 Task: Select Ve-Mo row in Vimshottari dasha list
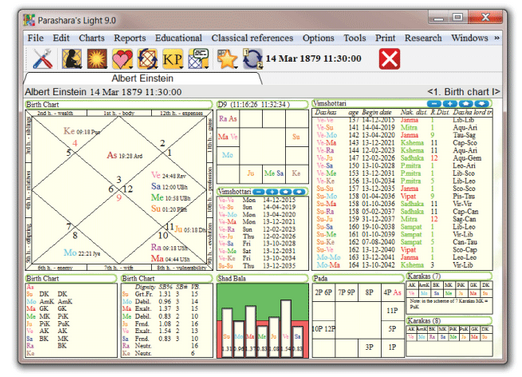tap(402, 135)
